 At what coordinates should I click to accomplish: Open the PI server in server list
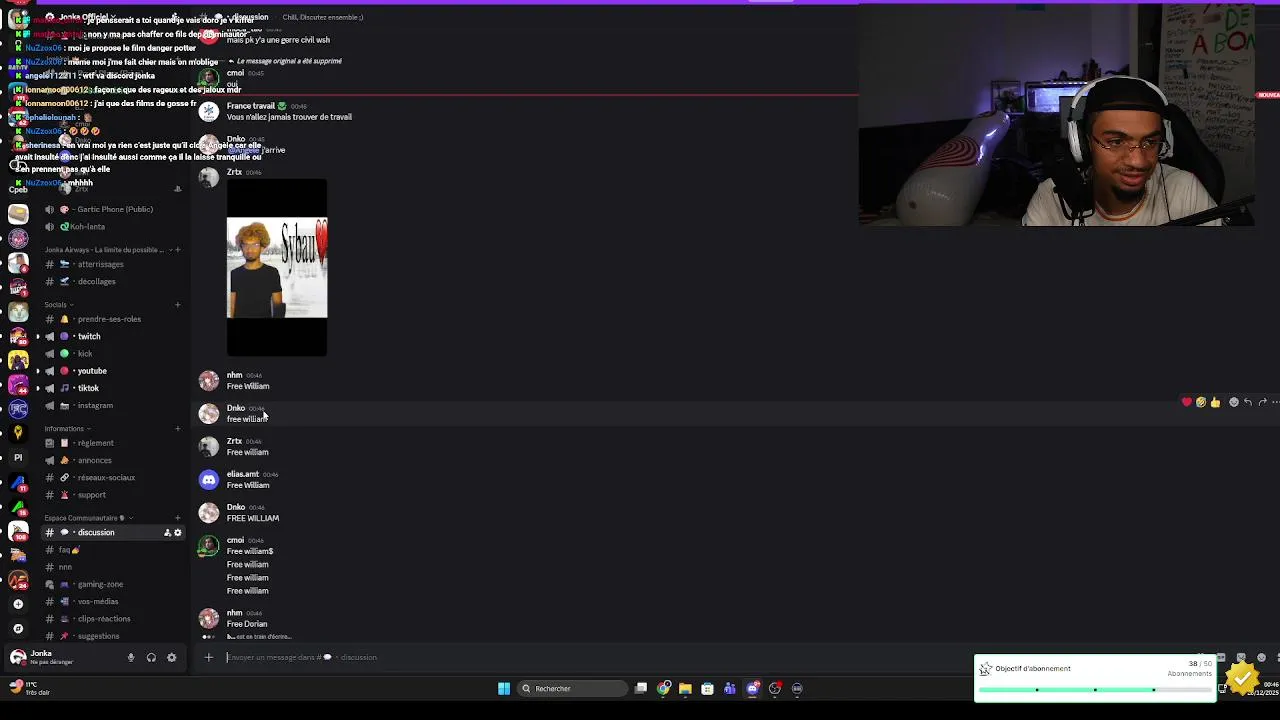pyautogui.click(x=18, y=457)
